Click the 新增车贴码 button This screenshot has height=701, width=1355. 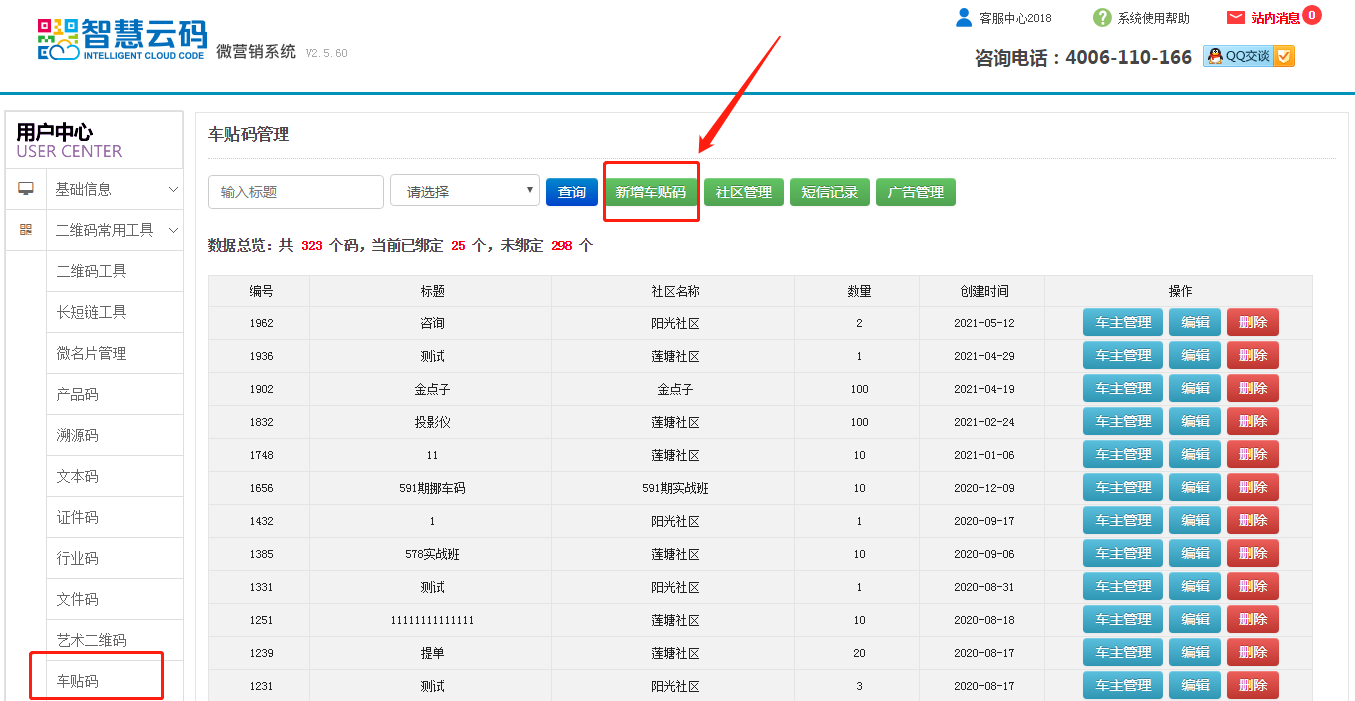click(x=651, y=192)
